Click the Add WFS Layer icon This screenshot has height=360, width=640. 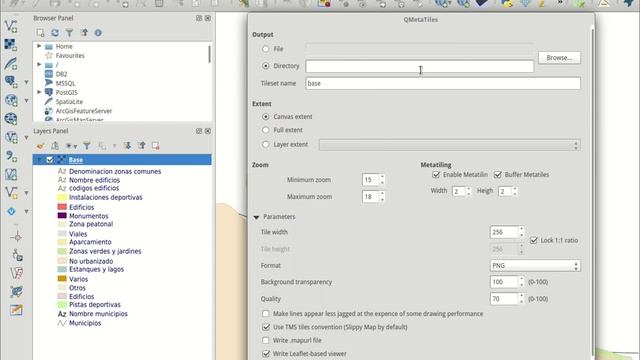tap(11, 138)
